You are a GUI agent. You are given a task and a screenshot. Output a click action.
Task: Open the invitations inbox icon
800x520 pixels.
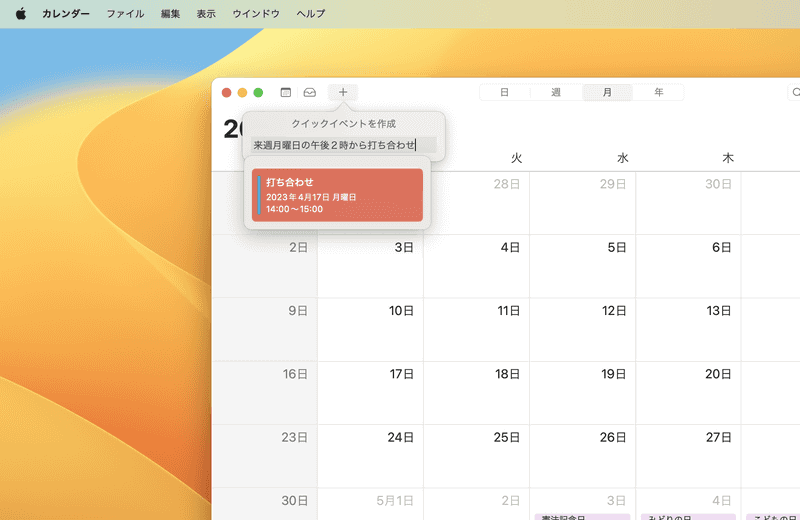[x=310, y=92]
